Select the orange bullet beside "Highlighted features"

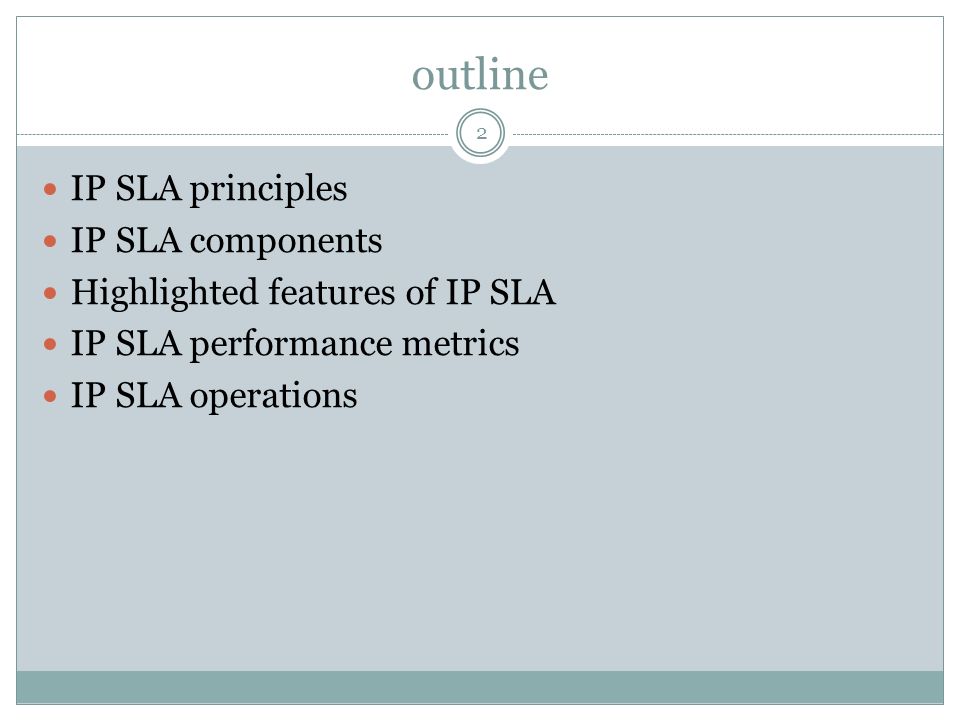pyautogui.click(x=50, y=293)
